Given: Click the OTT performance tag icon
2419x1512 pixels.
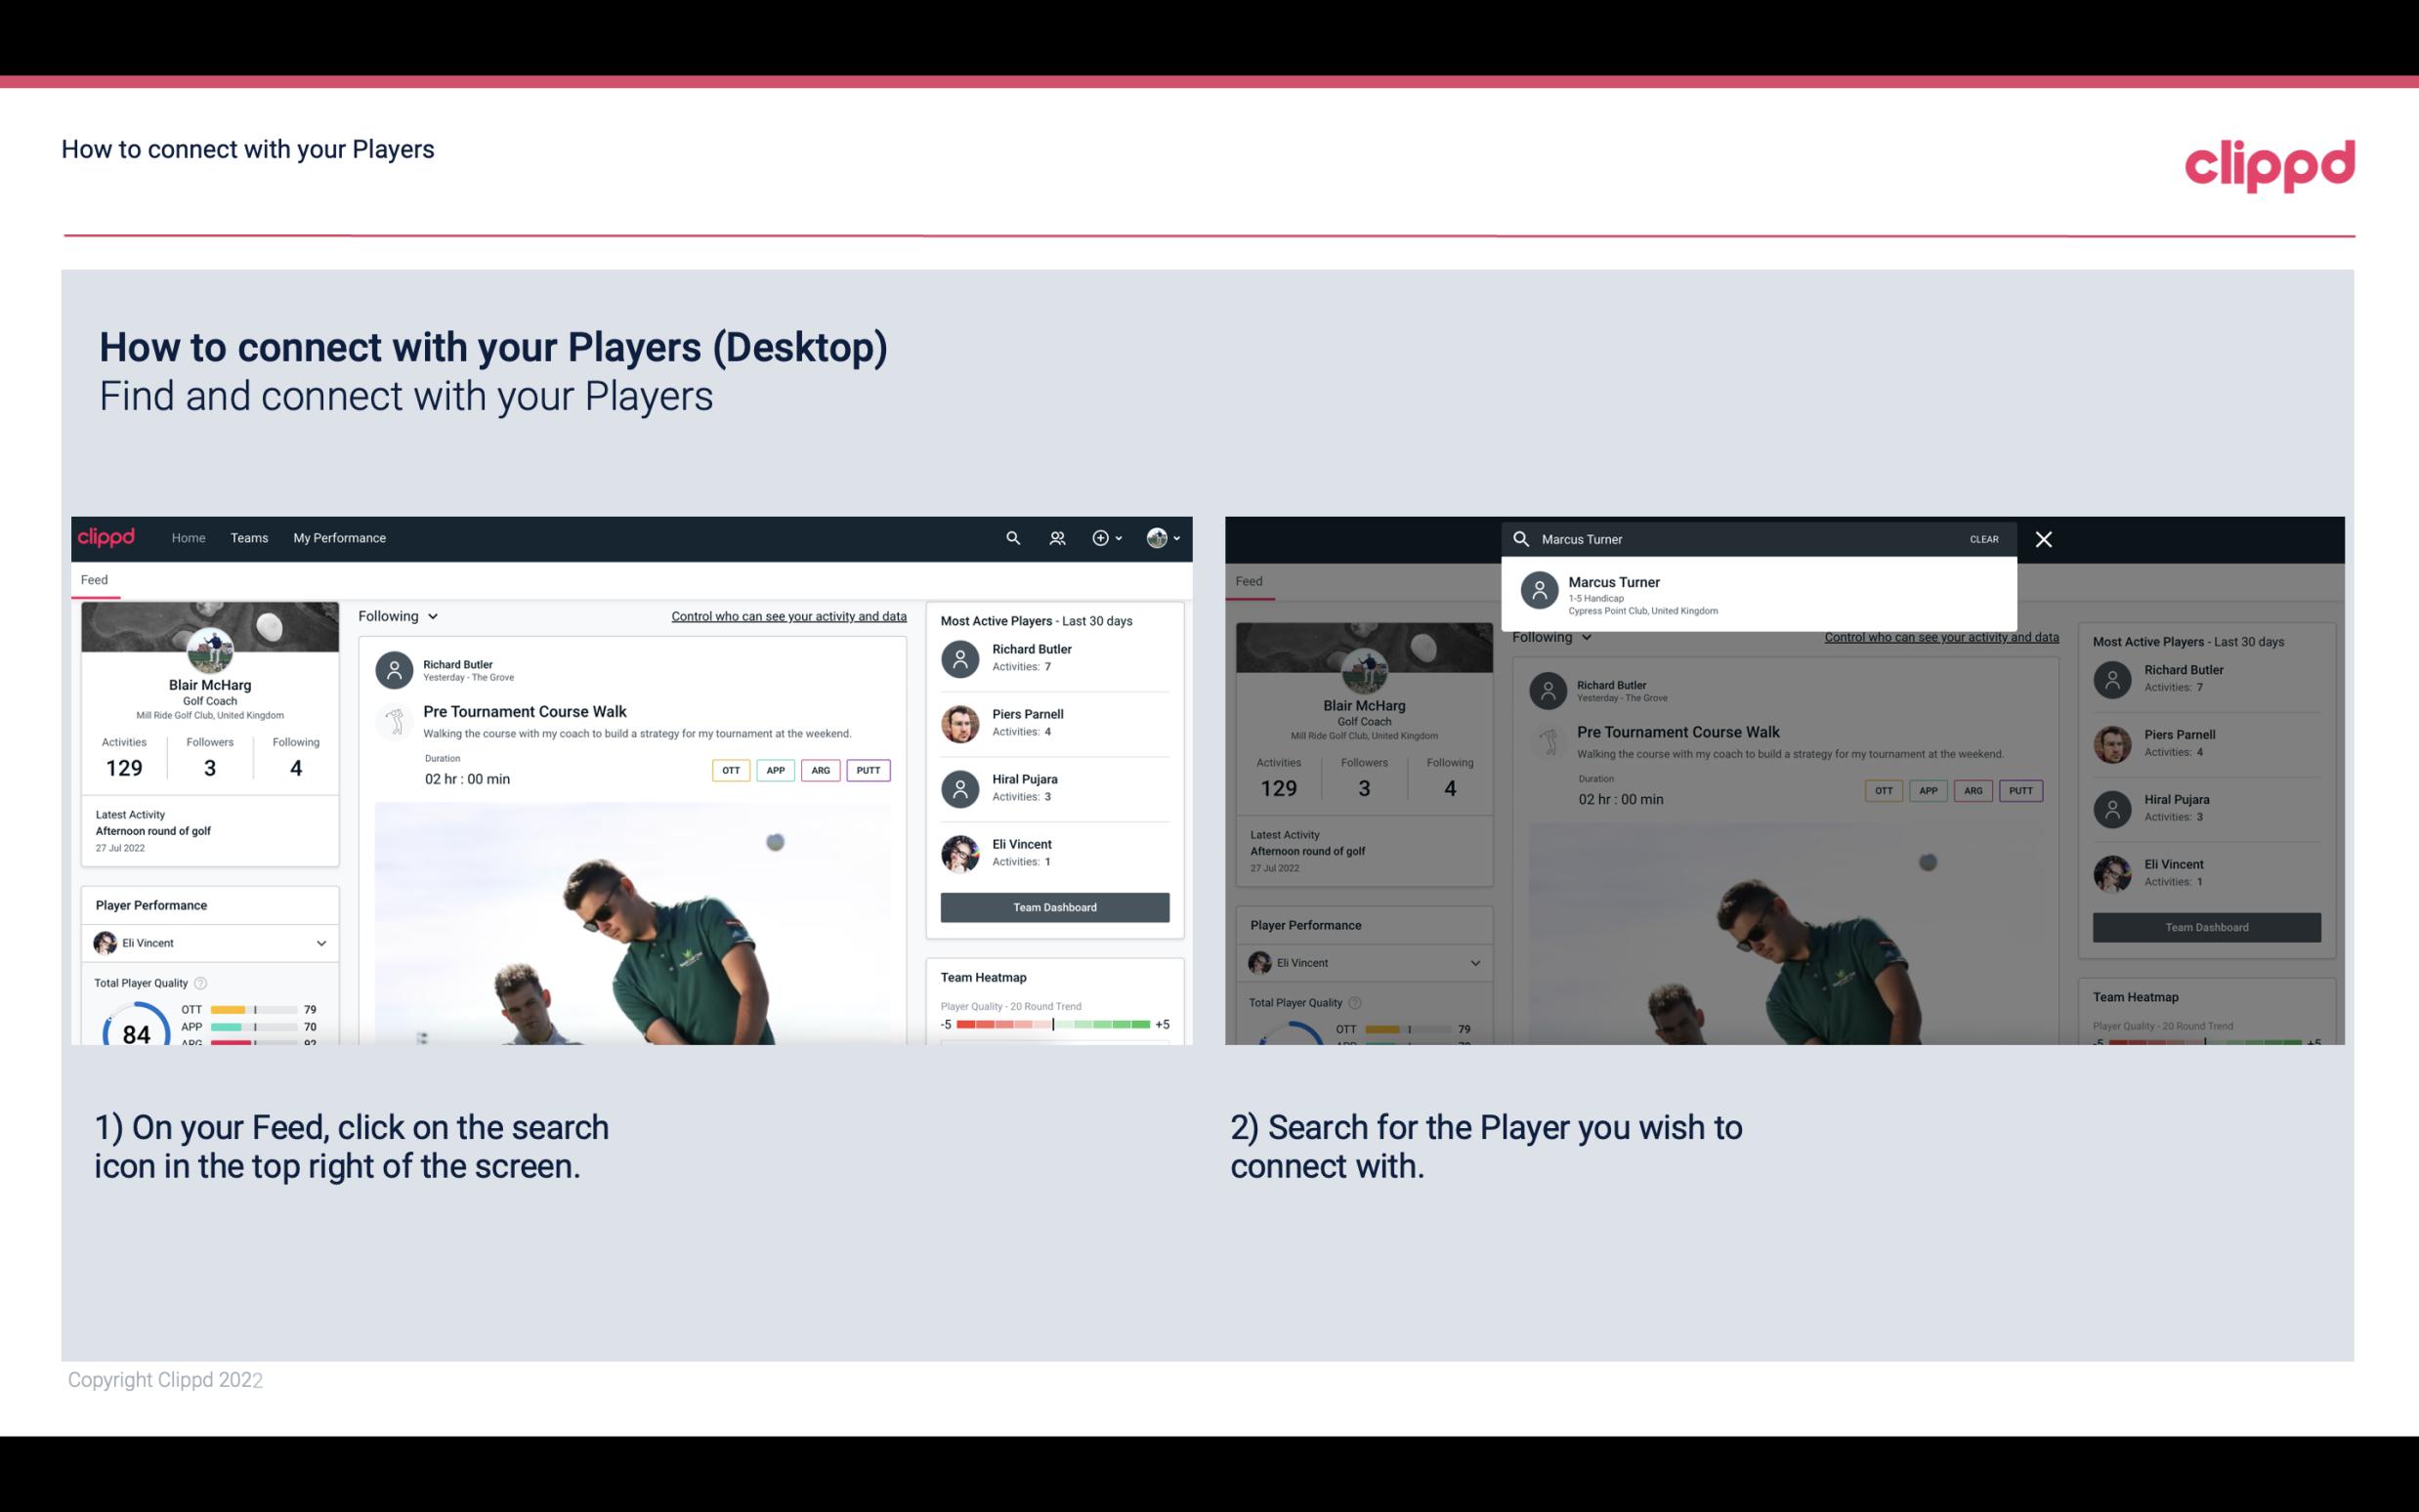Looking at the screenshot, I should click(730, 768).
